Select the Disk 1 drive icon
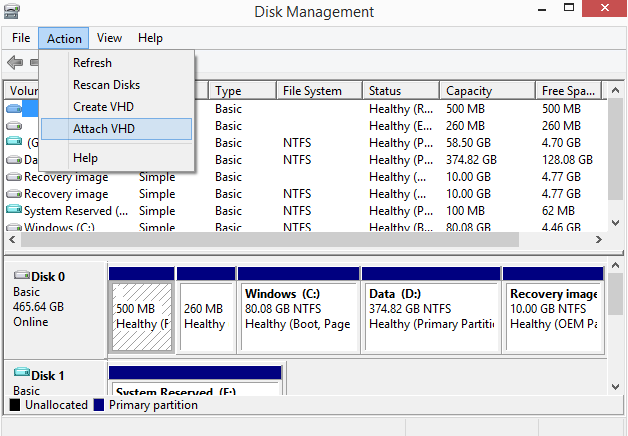Screen dimensions: 628x436 coord(22,373)
